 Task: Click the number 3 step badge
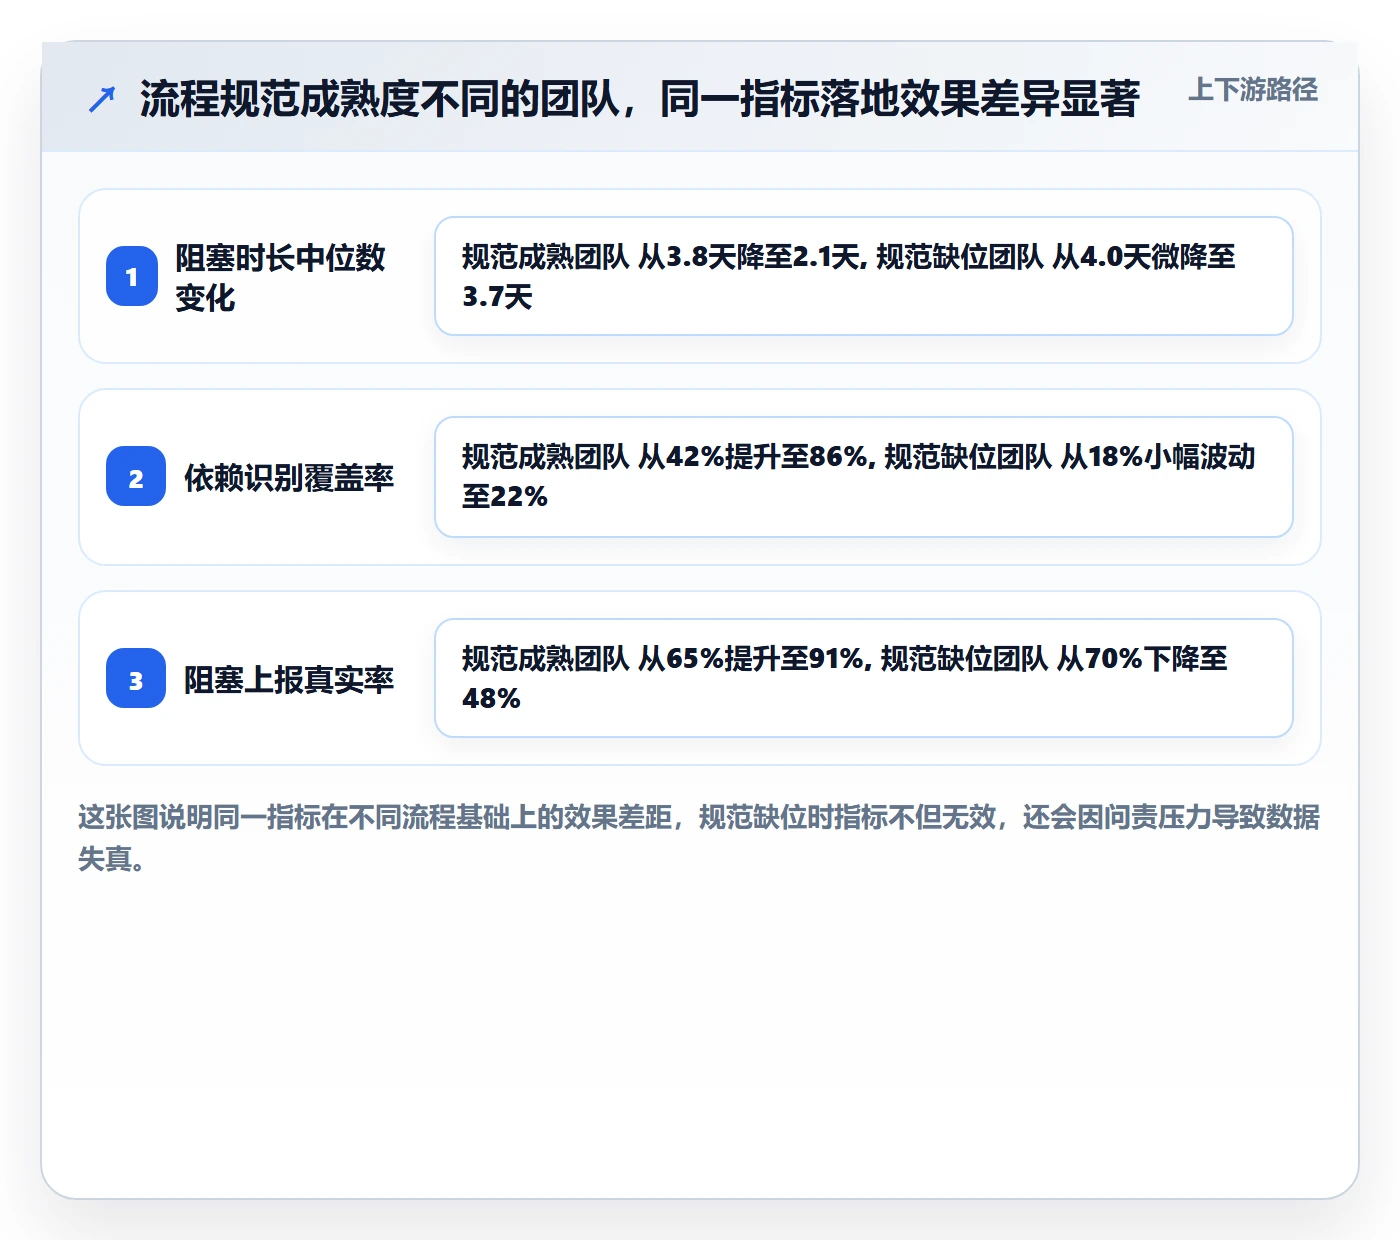coord(136,678)
